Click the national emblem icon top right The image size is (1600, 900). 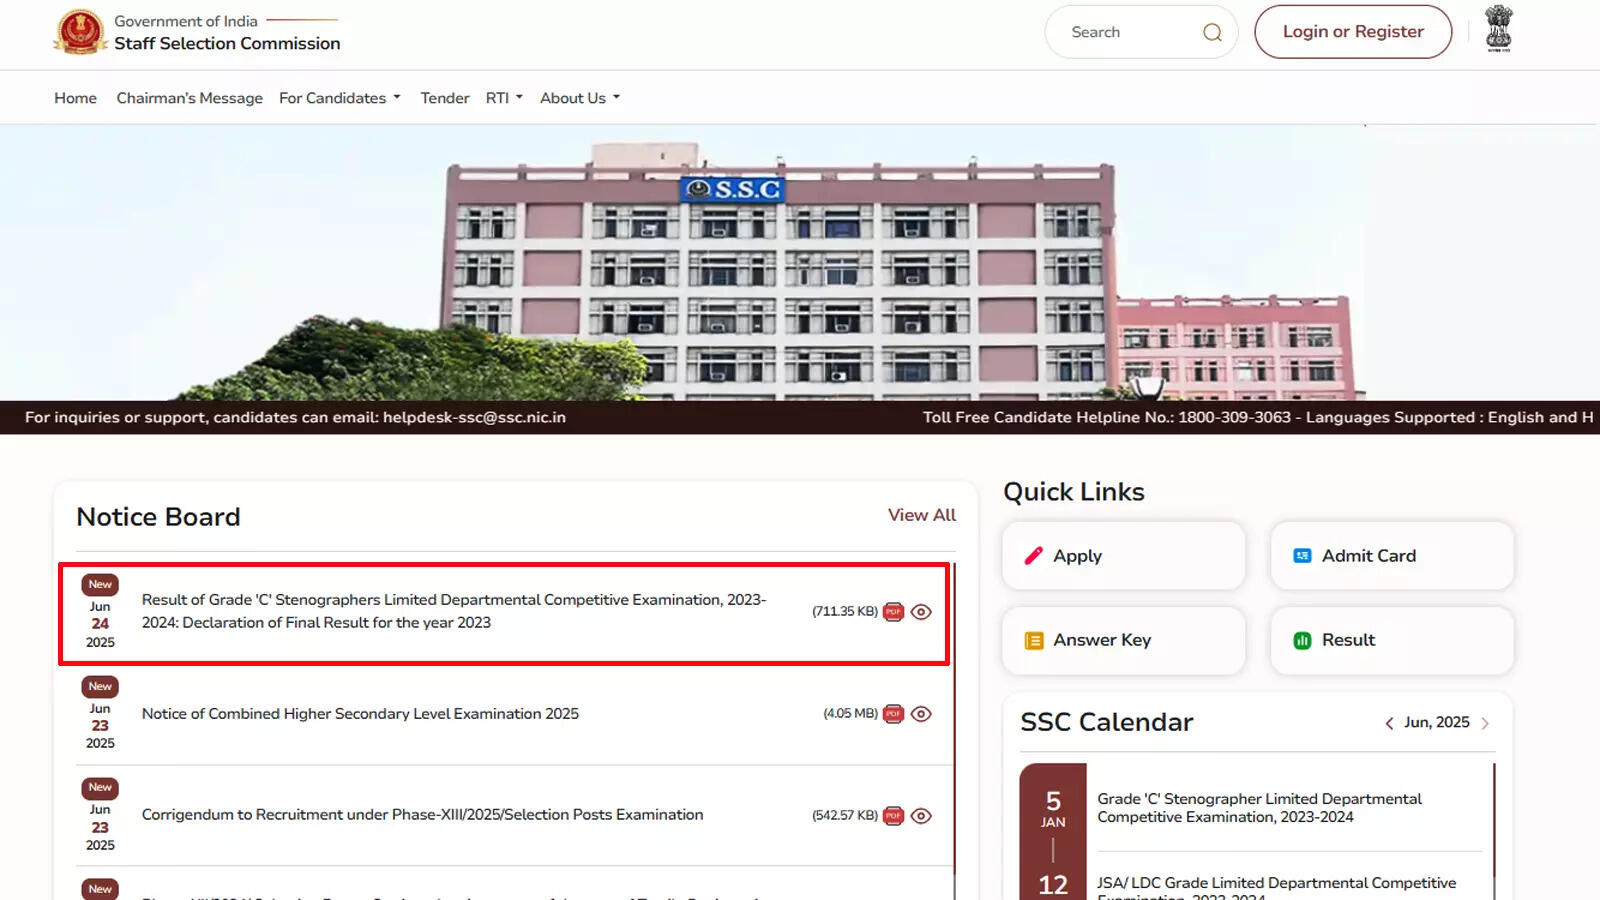1497,31
